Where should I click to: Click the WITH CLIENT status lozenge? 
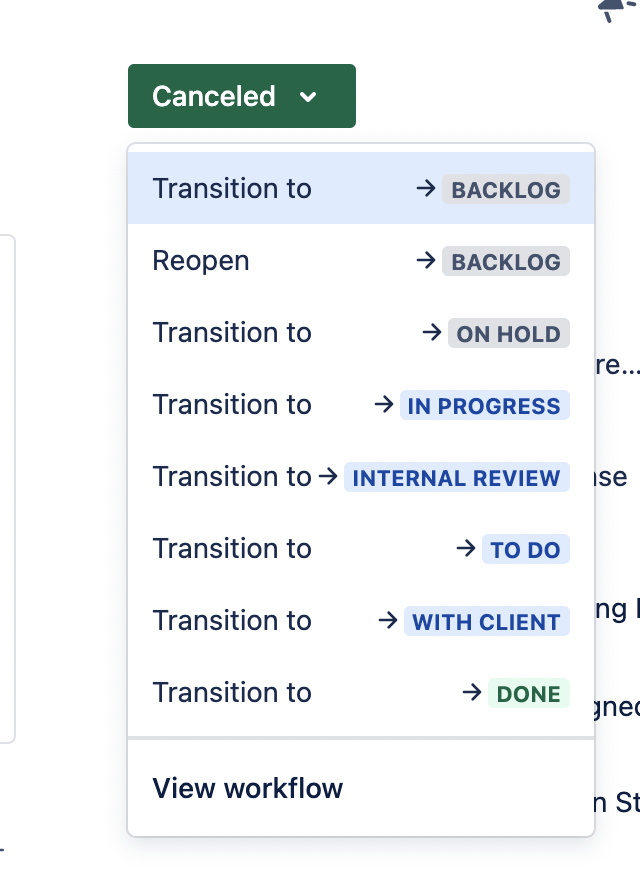point(487,621)
